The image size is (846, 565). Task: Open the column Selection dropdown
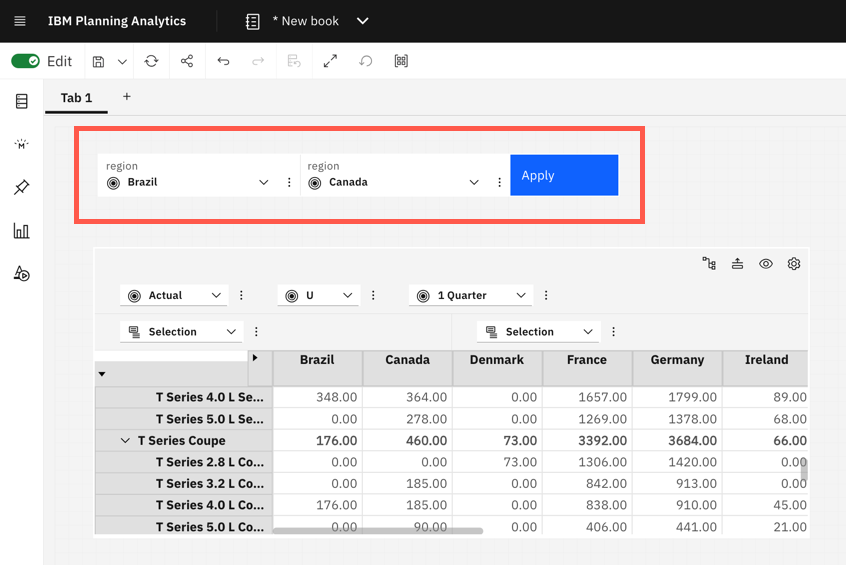coord(538,332)
